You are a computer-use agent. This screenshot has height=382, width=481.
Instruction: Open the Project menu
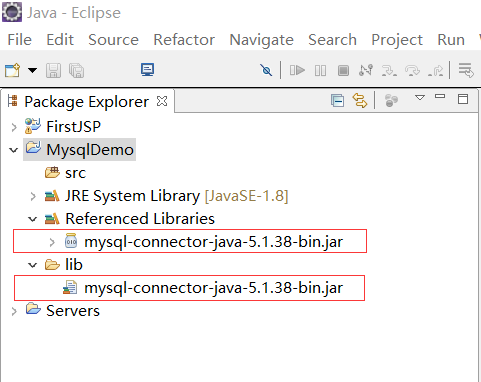pyautogui.click(x=397, y=40)
